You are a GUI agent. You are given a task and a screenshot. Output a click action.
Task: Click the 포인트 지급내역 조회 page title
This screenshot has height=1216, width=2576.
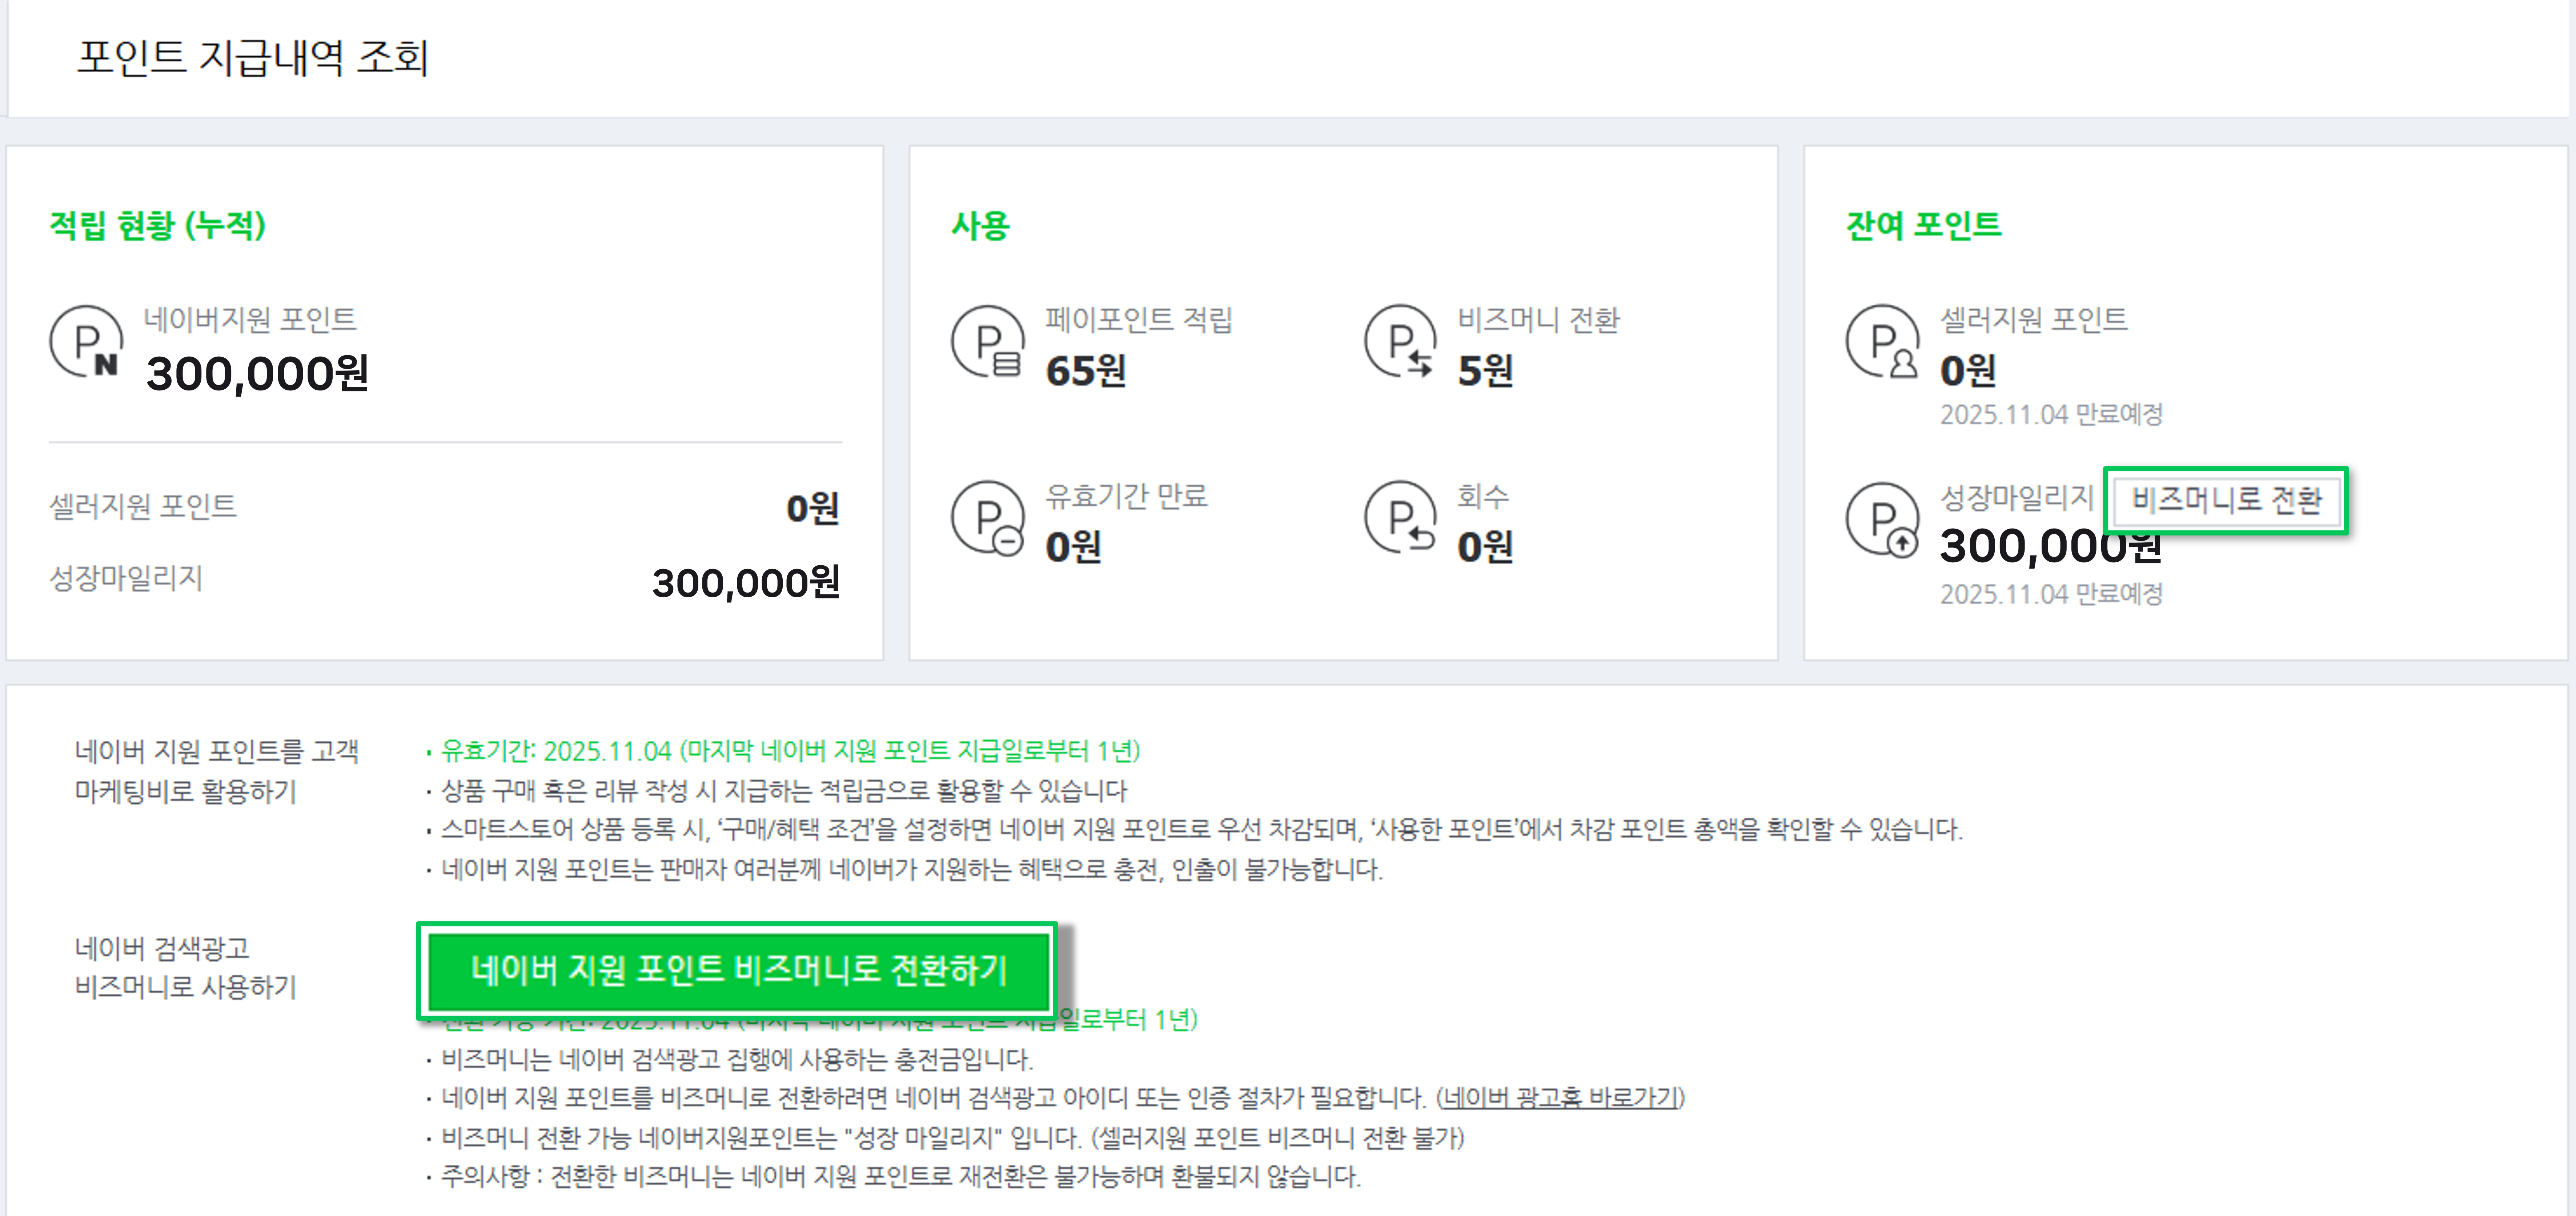point(253,57)
